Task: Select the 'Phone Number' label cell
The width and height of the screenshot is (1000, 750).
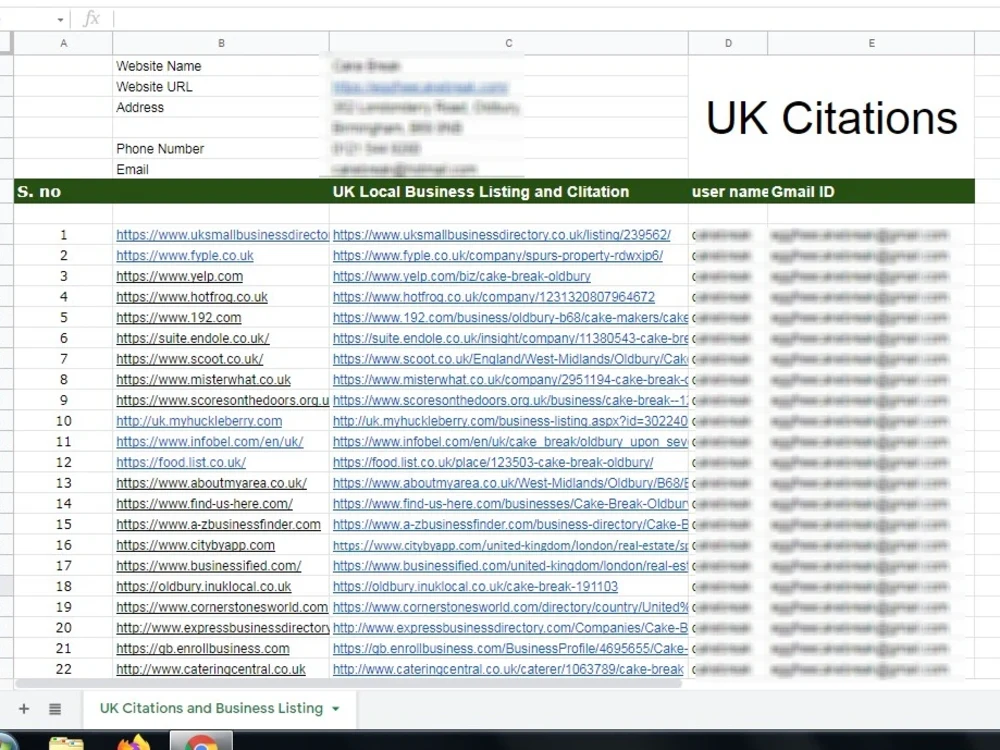Action: [221, 149]
